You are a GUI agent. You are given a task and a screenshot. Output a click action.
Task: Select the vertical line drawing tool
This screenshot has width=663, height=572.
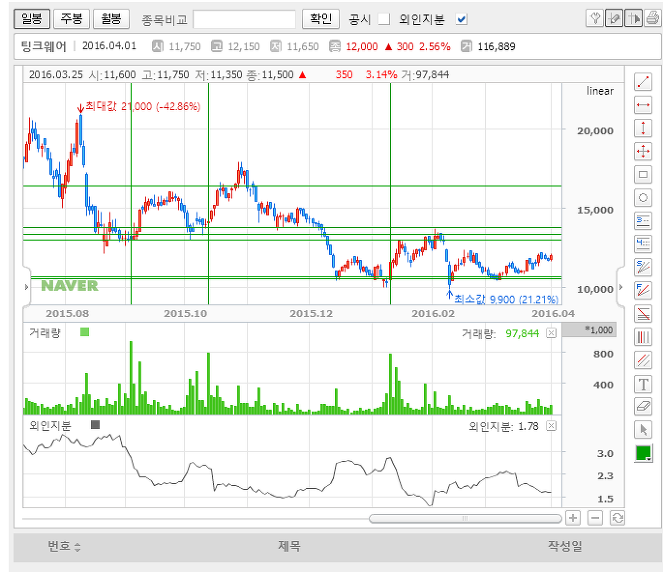(x=643, y=128)
